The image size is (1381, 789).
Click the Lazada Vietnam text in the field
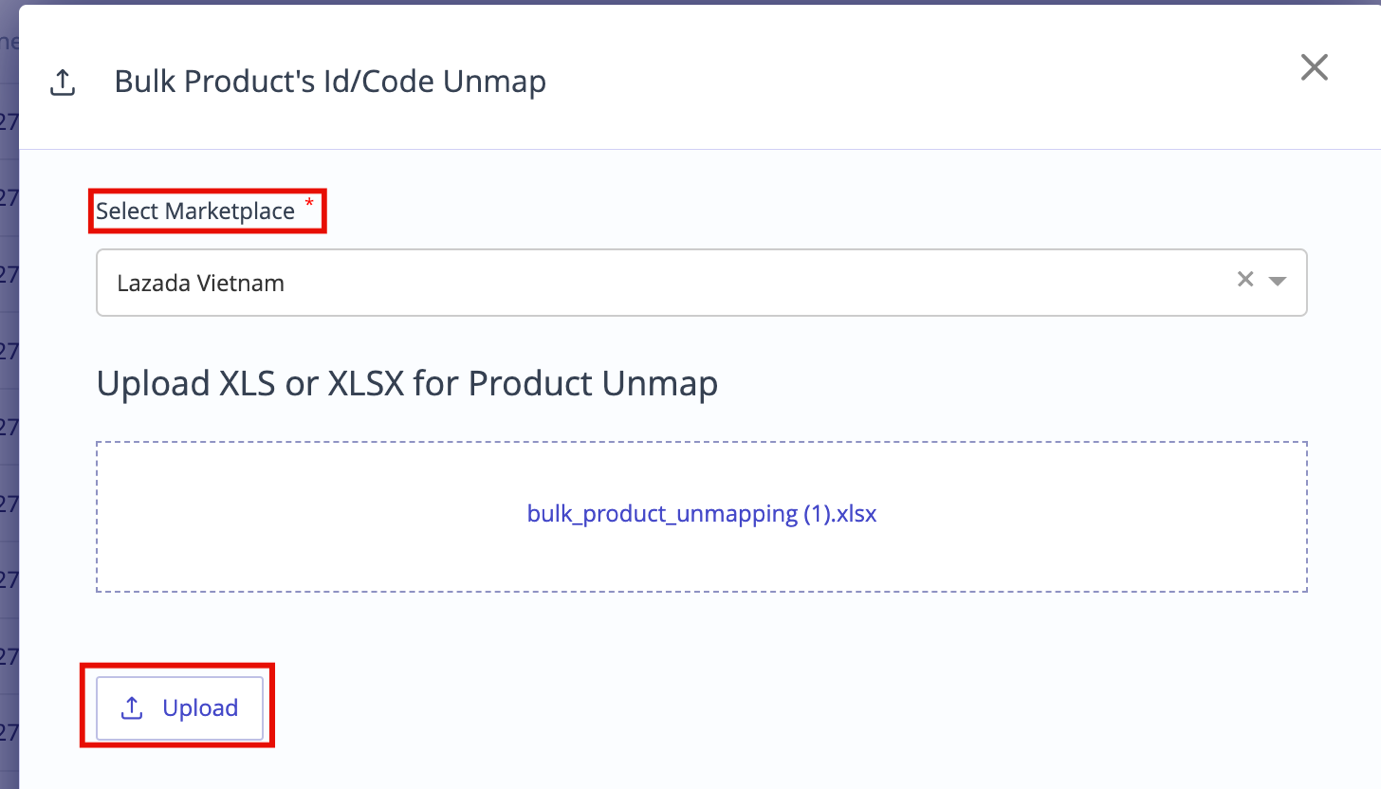click(200, 283)
